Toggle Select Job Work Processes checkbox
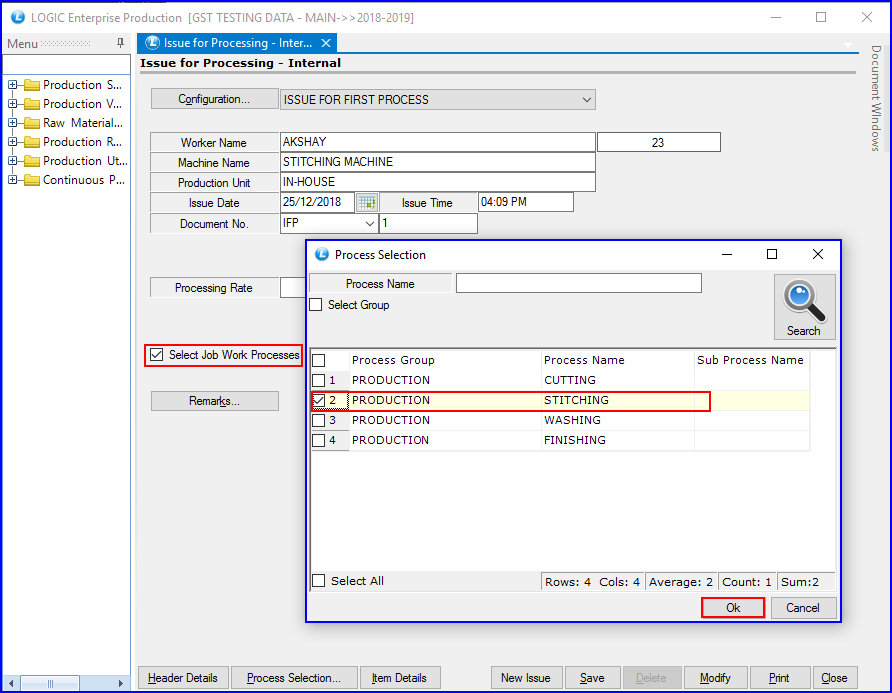892x693 pixels. click(156, 354)
